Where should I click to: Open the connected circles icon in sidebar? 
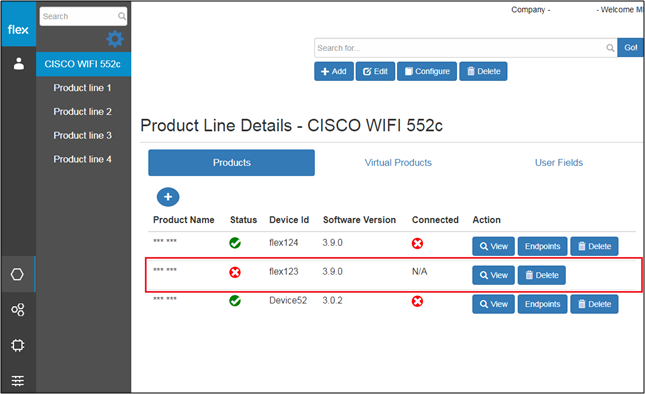point(18,310)
